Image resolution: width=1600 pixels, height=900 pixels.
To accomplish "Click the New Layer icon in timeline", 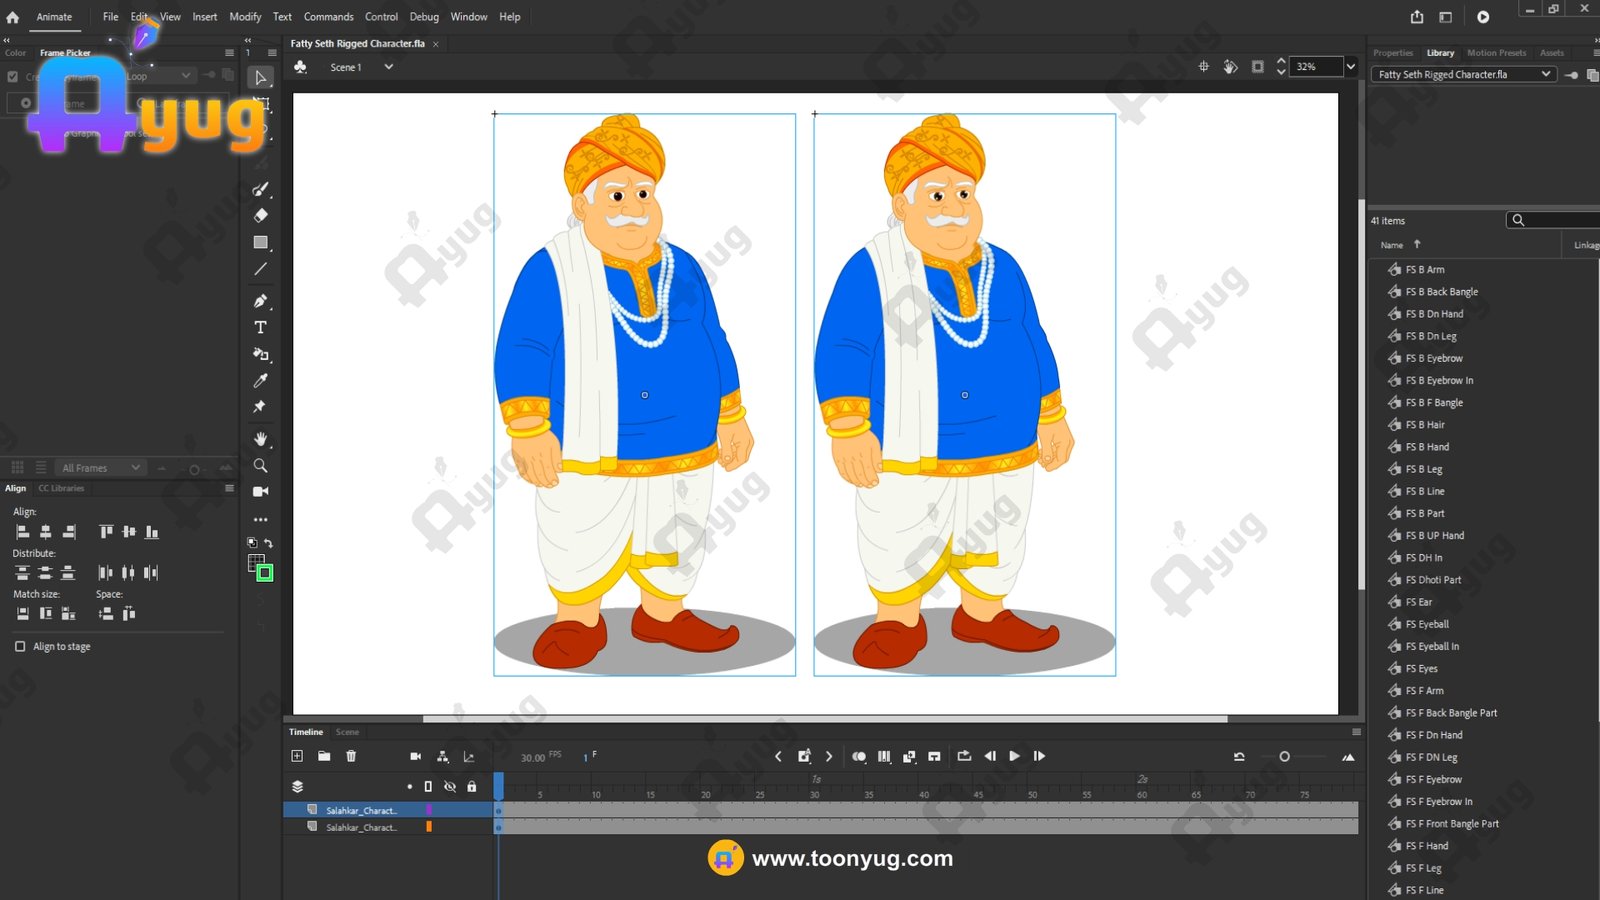I will tap(297, 756).
